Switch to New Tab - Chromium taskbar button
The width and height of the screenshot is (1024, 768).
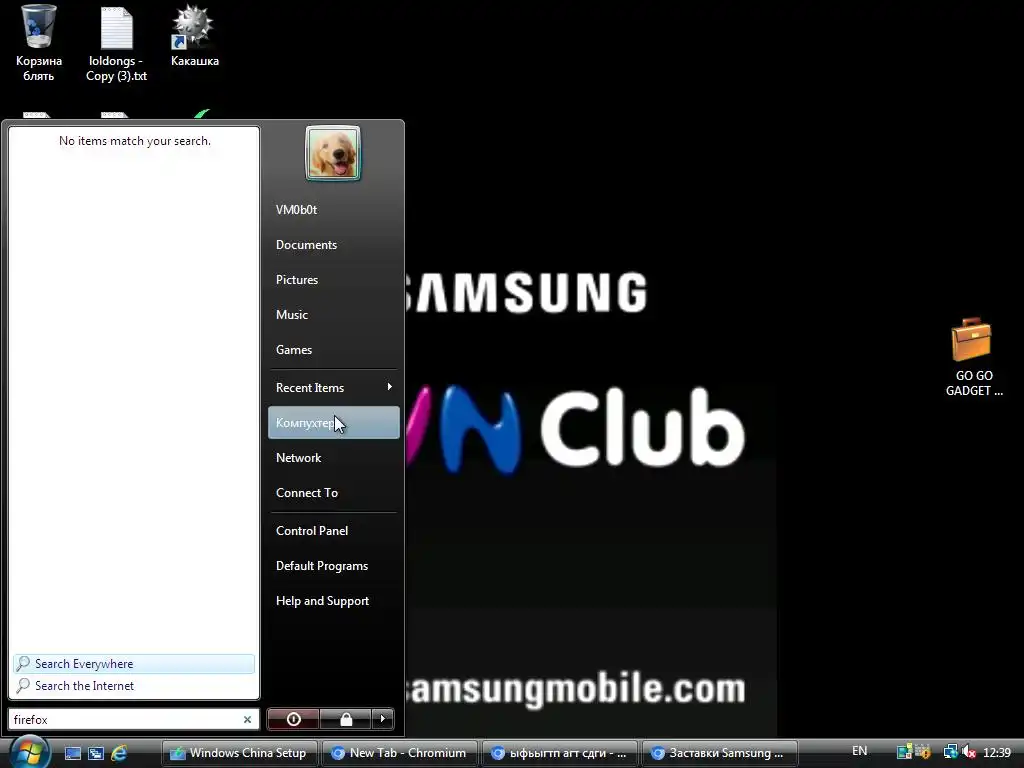[x=400, y=753]
